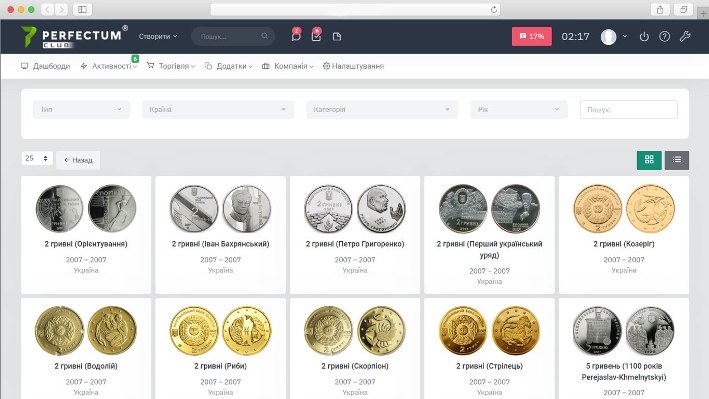This screenshot has width=709, height=399.
Task: Open the help question mark icon
Action: click(664, 37)
